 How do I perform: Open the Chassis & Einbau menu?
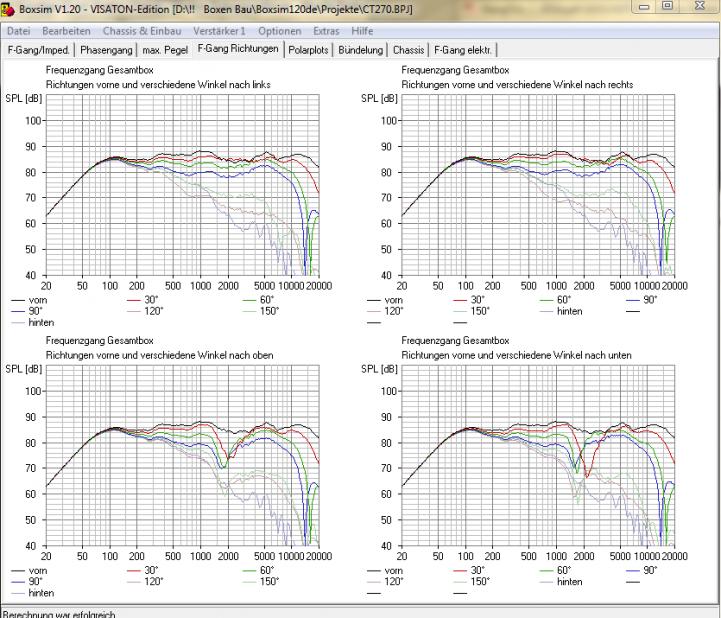(x=142, y=31)
